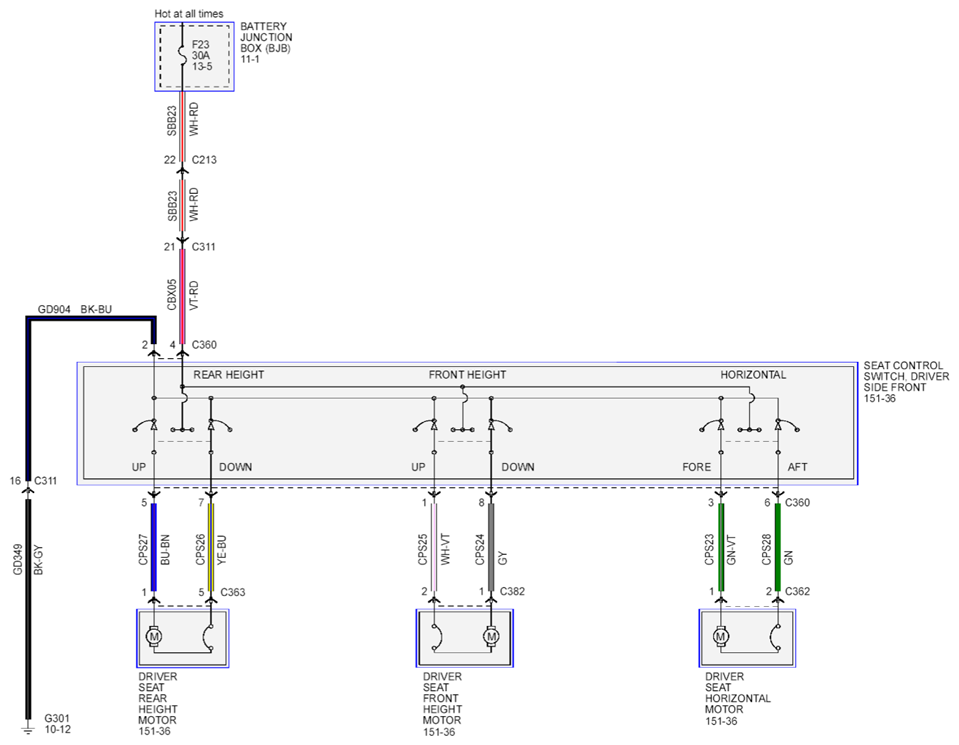This screenshot has height=745, width=959.
Task: Click the G301 ground label
Action: (57, 719)
